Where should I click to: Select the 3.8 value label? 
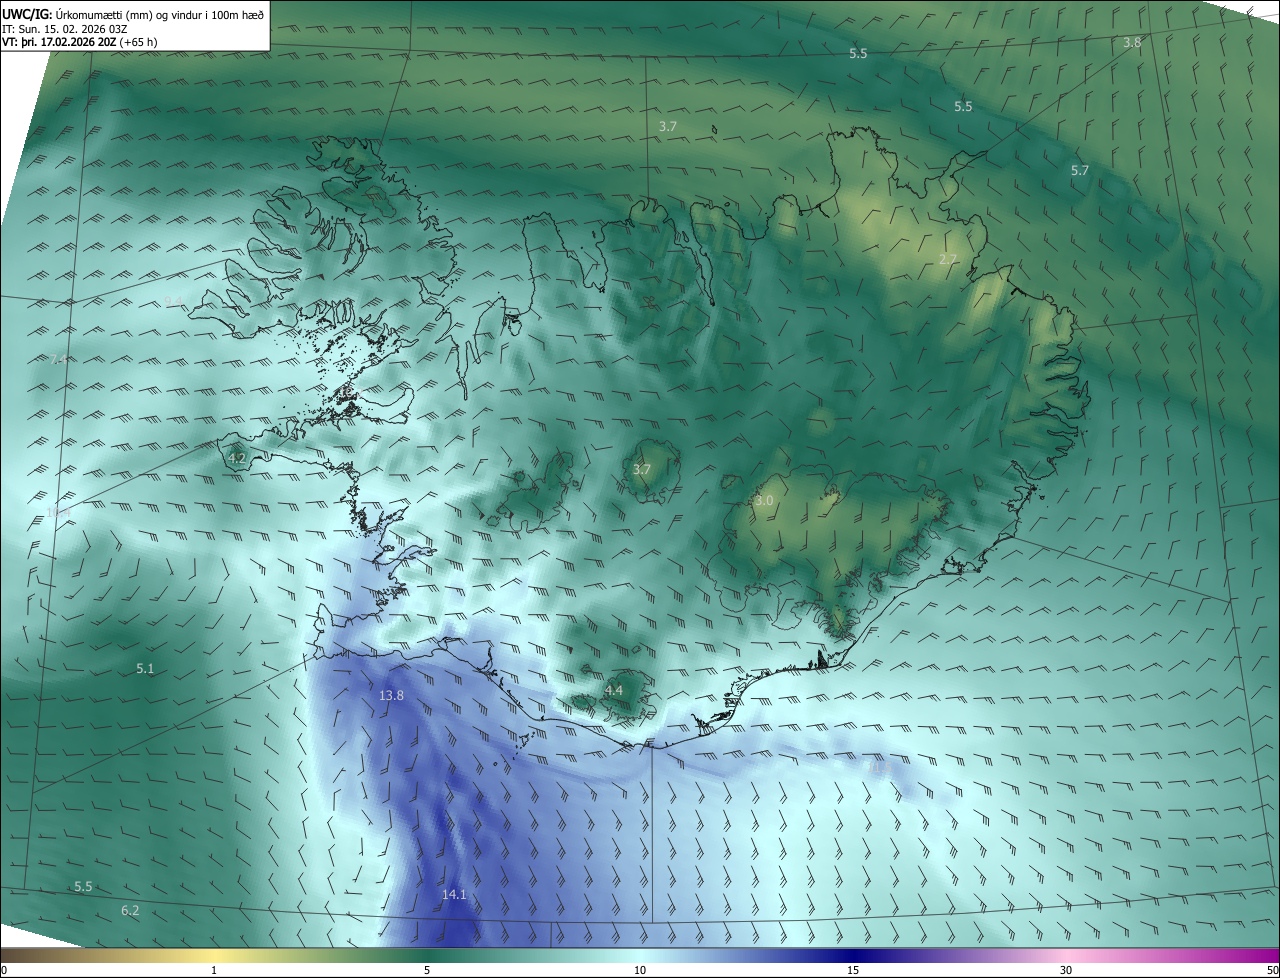(1132, 42)
